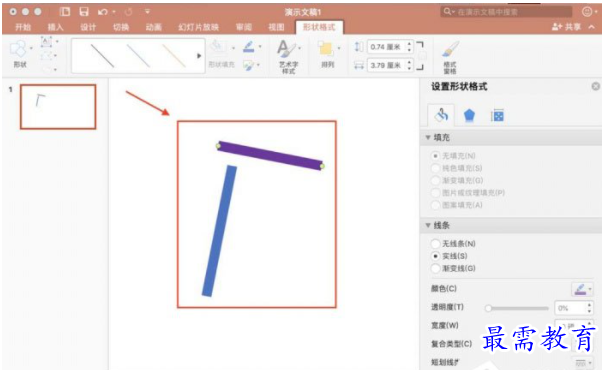The image size is (604, 370).
Task: Open the 形状填充 dropdown arrow
Action: click(x=233, y=48)
